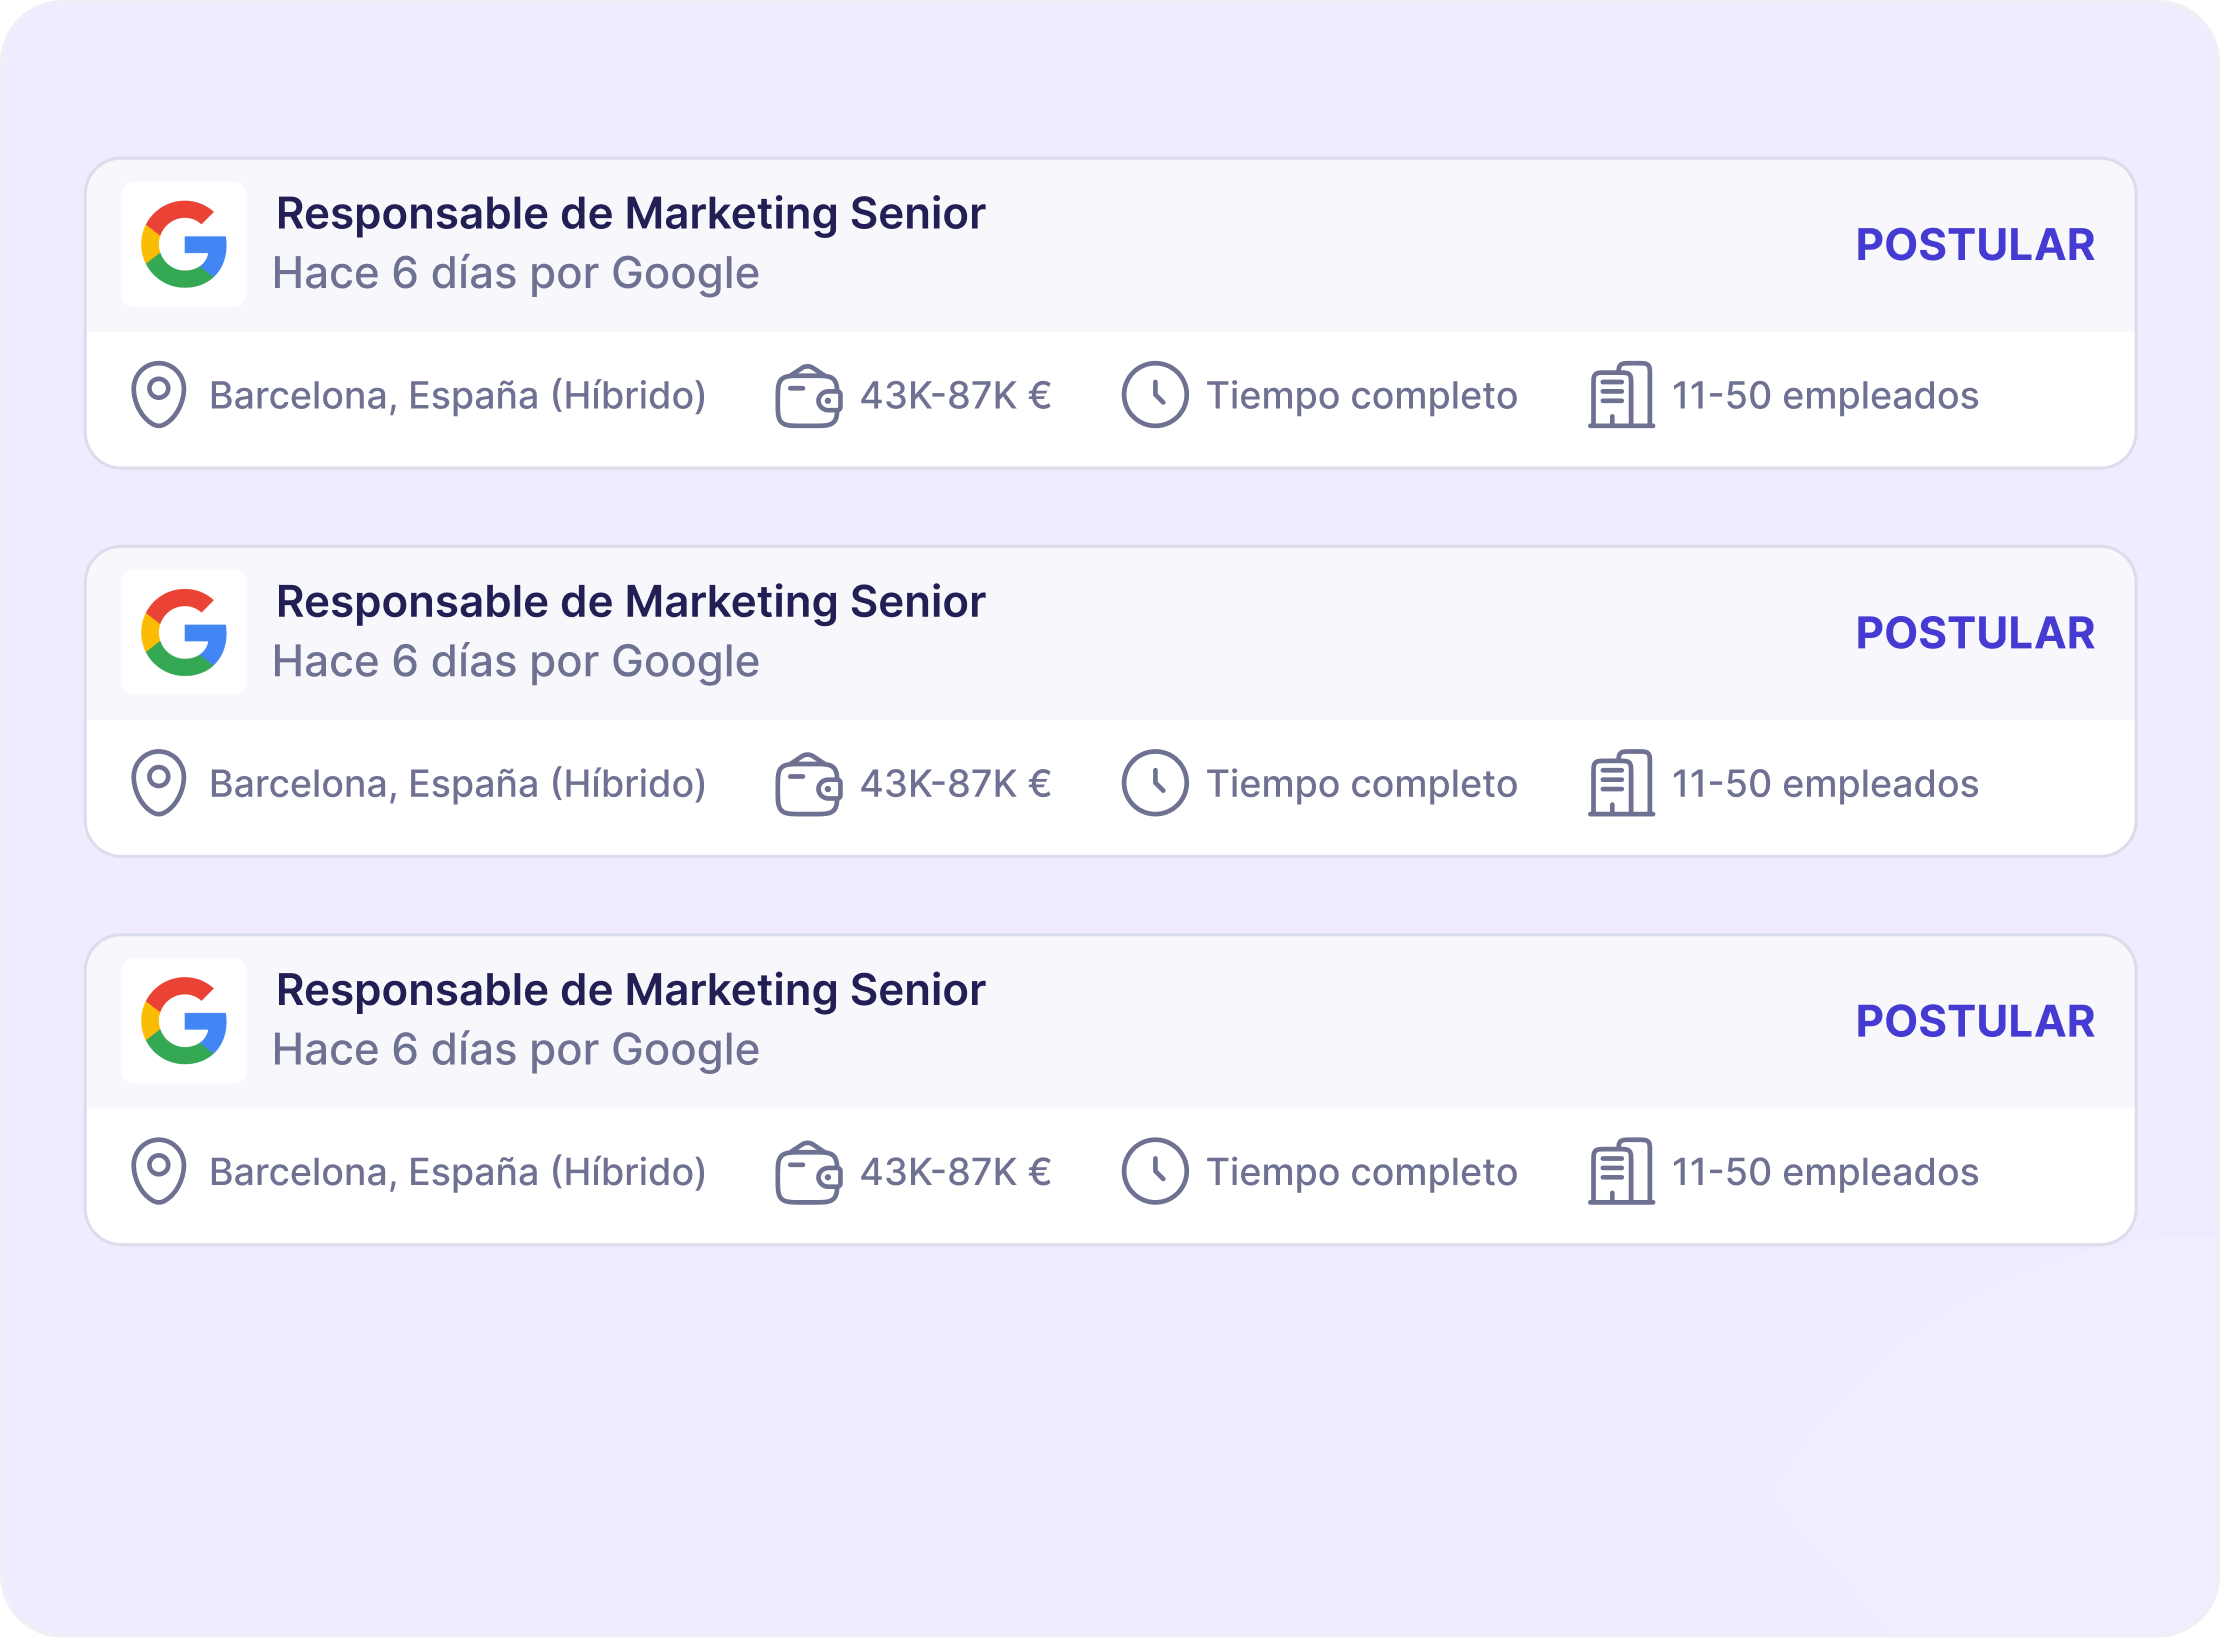The image size is (2220, 1638).
Task: Click the 43K-87K € salary text on second card
Action: tap(955, 783)
